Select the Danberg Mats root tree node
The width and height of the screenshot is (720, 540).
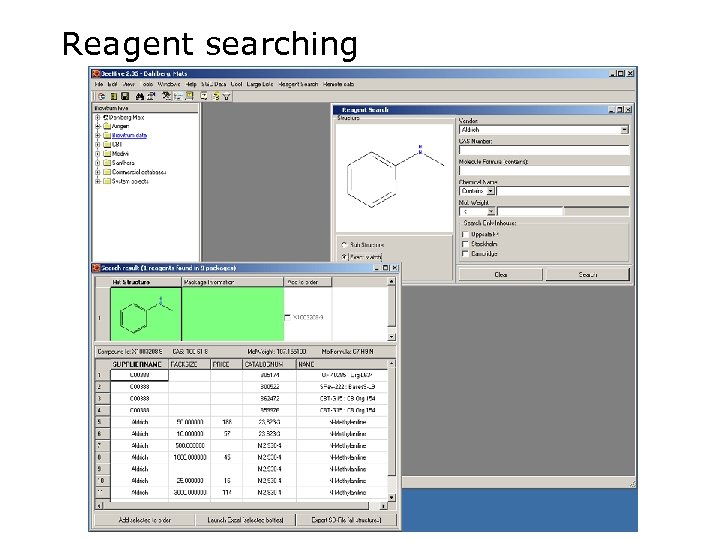click(x=126, y=117)
